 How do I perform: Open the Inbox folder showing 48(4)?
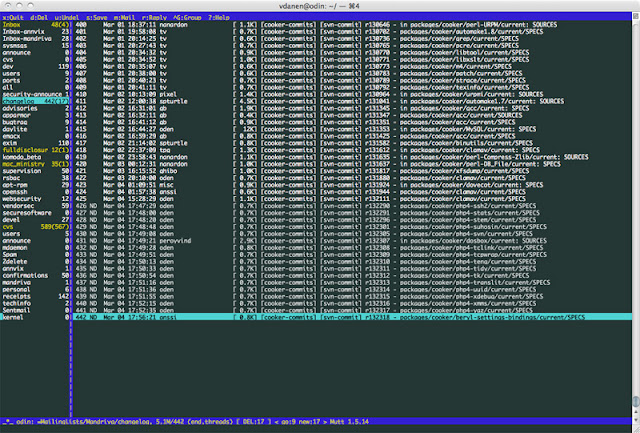tap(35, 25)
